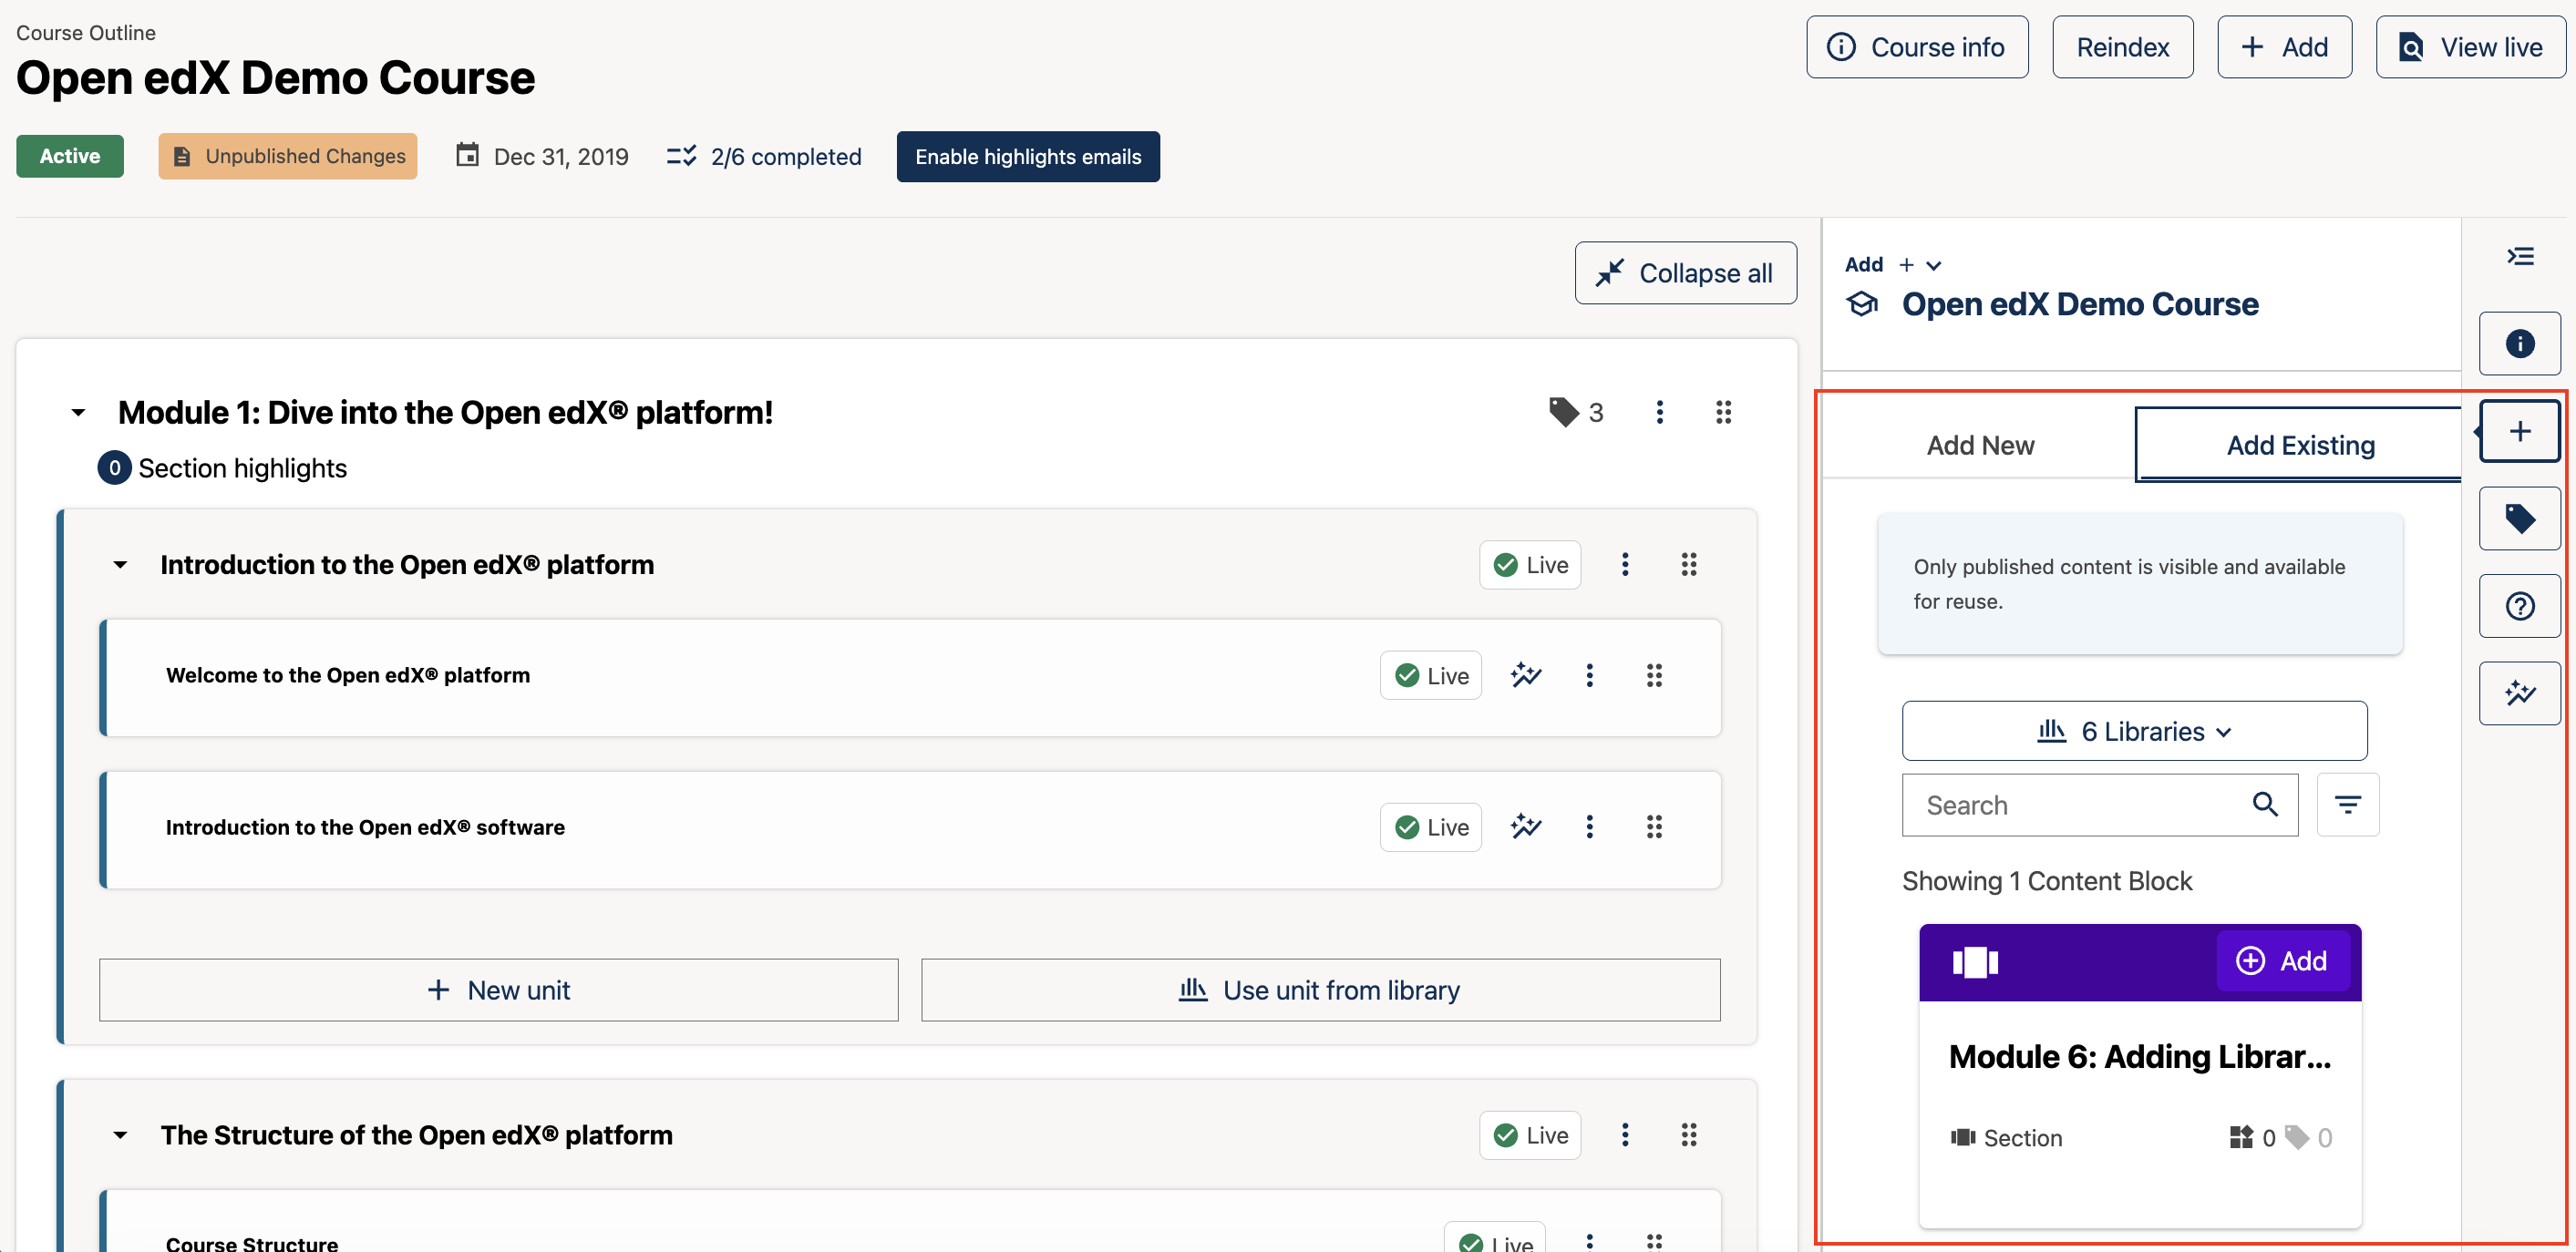
Task: Grab the Module 1 drag handle
Action: click(x=1723, y=412)
